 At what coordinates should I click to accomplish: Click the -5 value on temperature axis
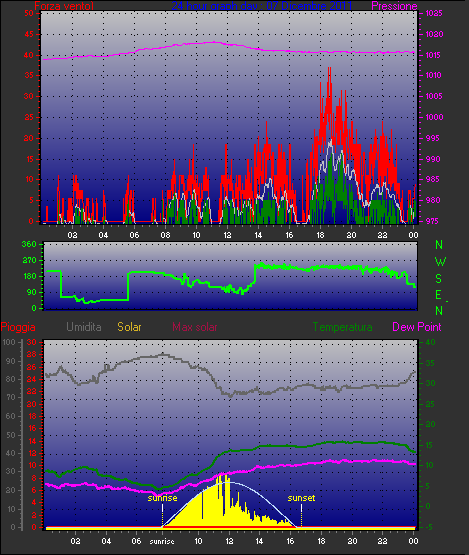point(428,527)
